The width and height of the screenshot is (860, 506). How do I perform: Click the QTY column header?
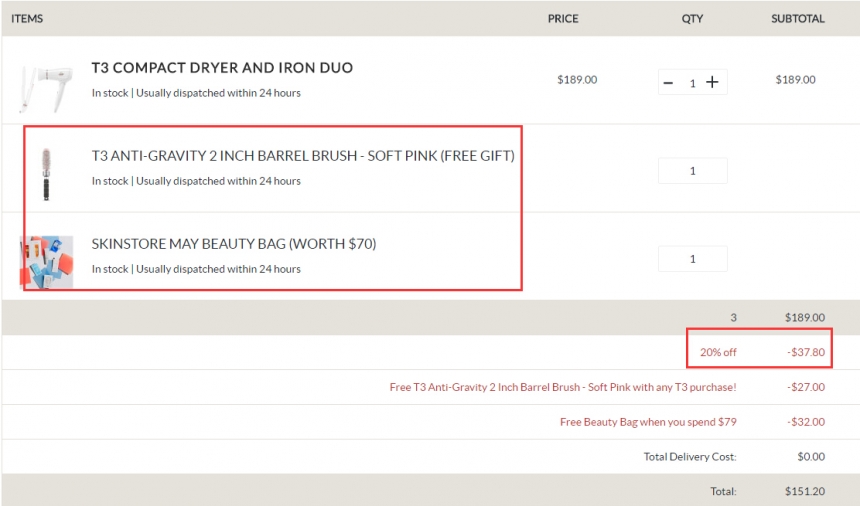click(692, 19)
